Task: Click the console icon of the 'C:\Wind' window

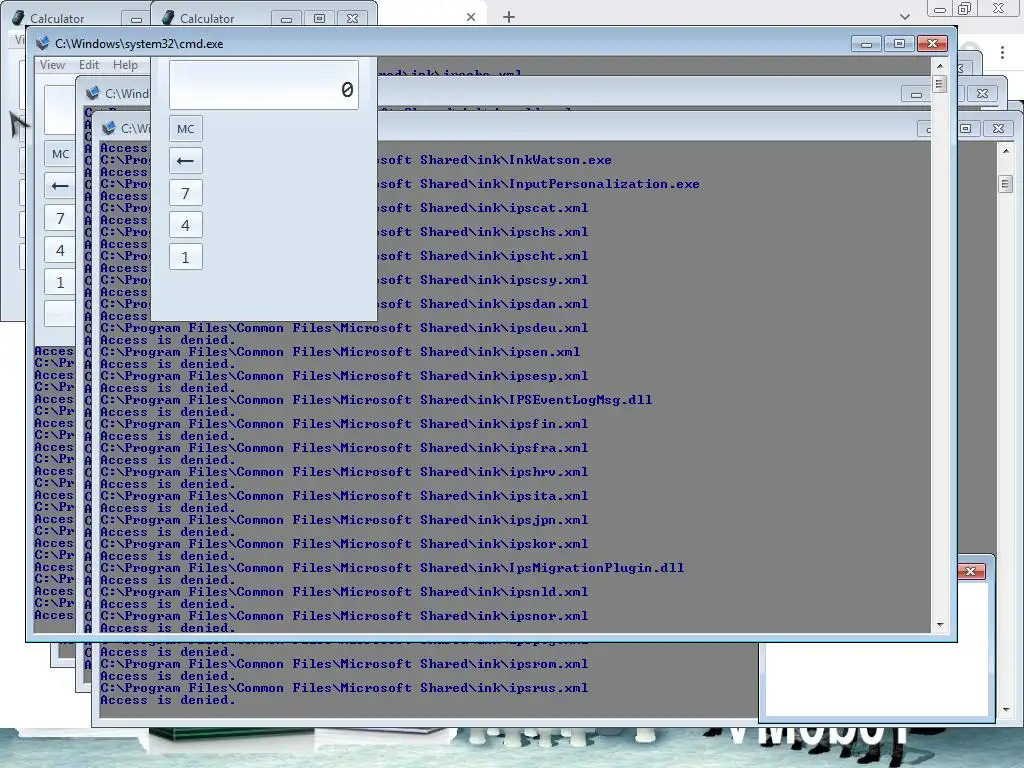Action: (x=93, y=93)
